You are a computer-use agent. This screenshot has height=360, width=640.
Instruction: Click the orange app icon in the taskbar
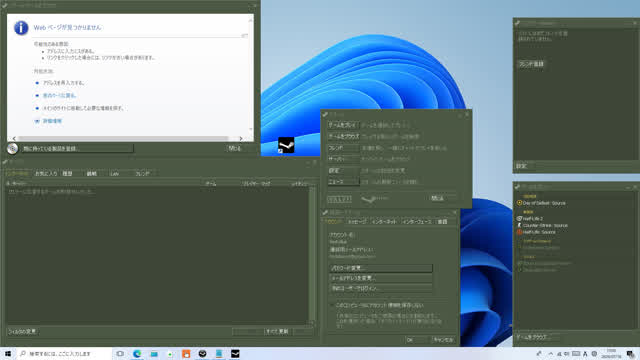[x=186, y=353]
